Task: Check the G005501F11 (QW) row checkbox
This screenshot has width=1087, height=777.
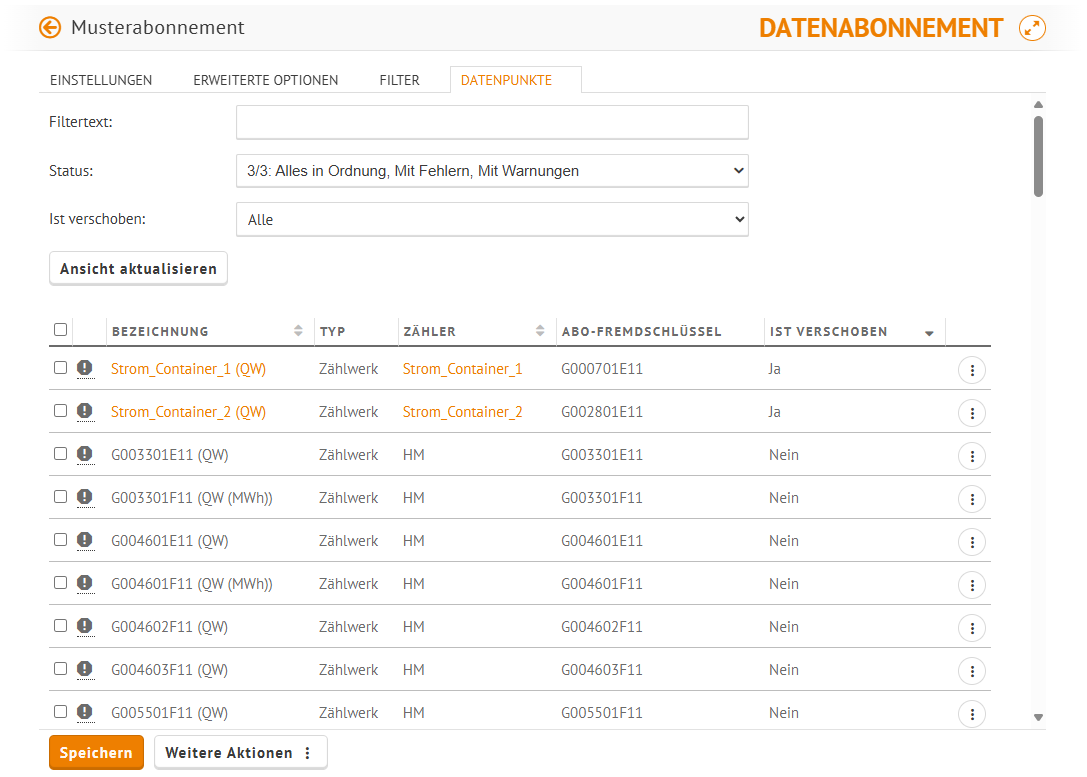Action: [60, 711]
